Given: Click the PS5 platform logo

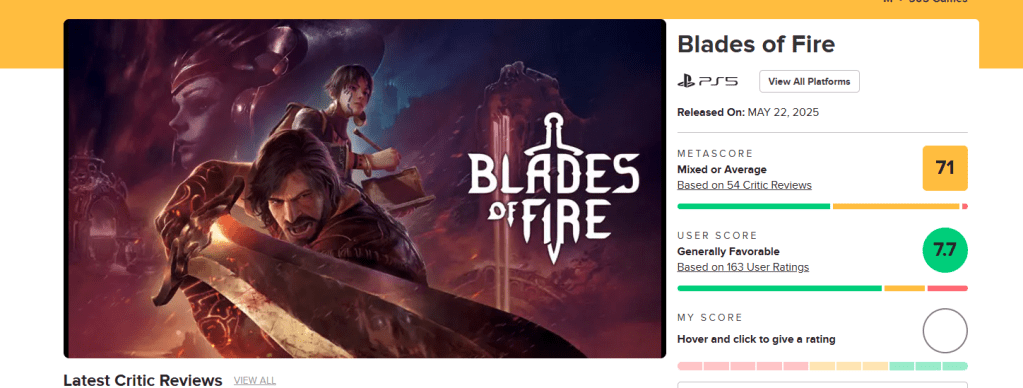Looking at the screenshot, I should pos(707,82).
